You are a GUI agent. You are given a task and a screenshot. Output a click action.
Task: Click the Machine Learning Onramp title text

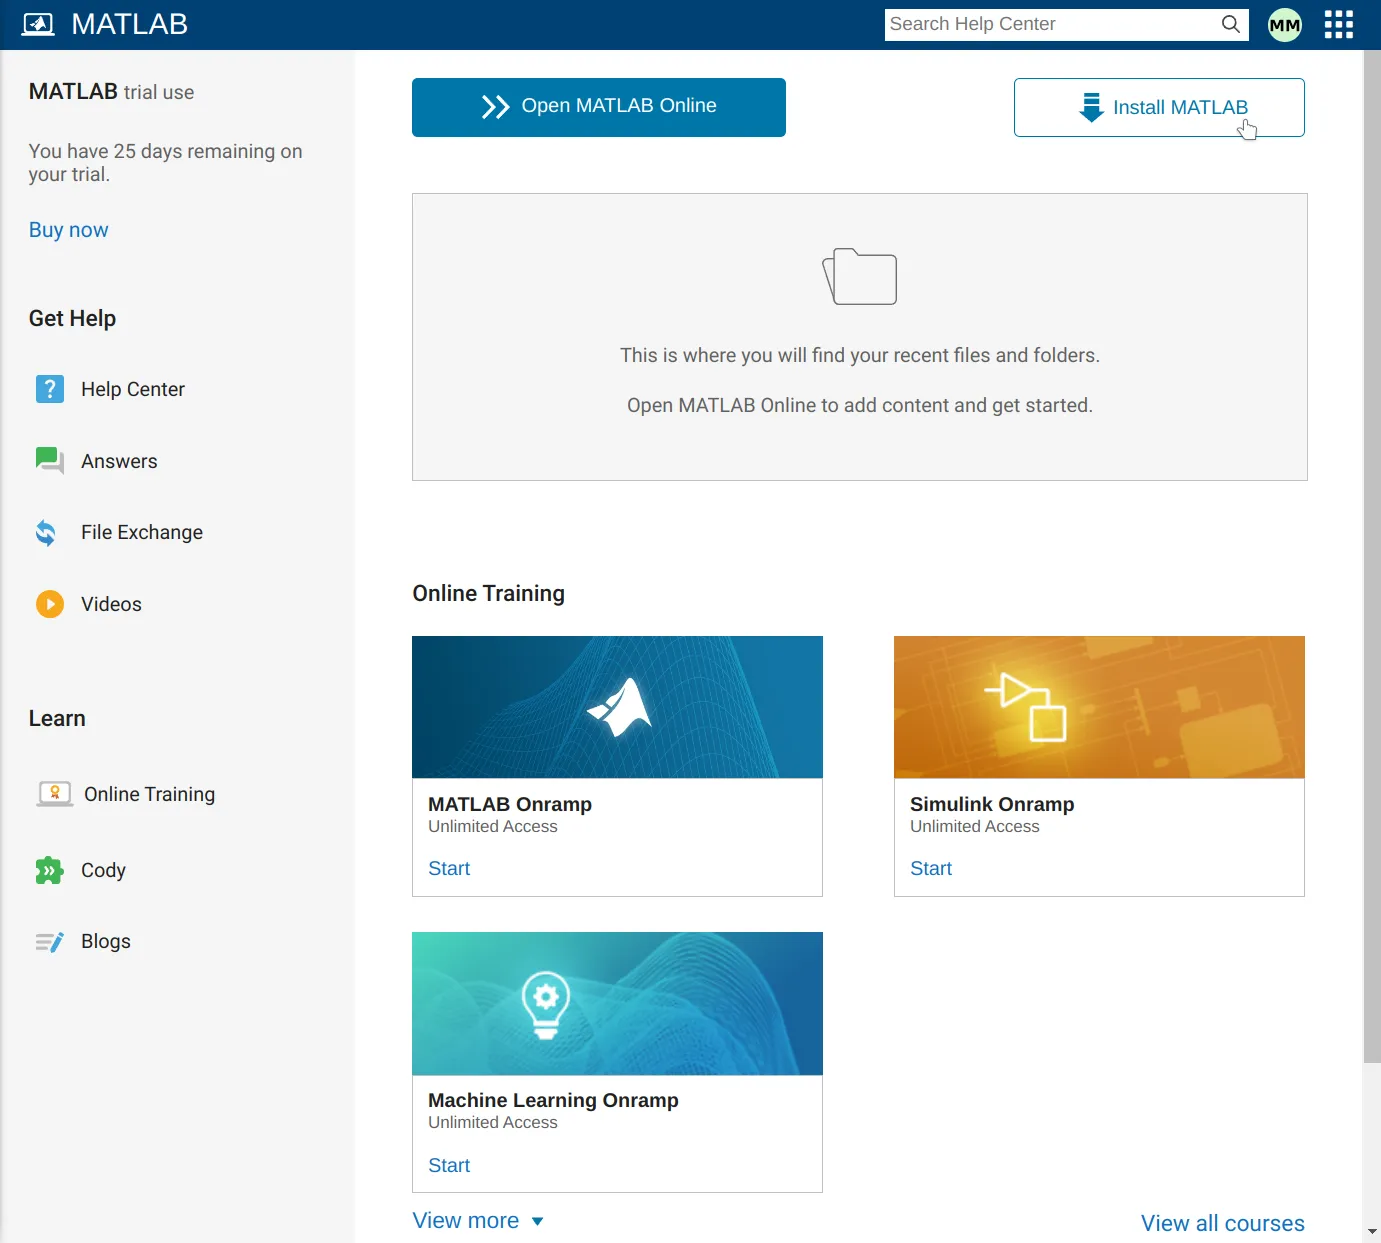coord(553,1100)
